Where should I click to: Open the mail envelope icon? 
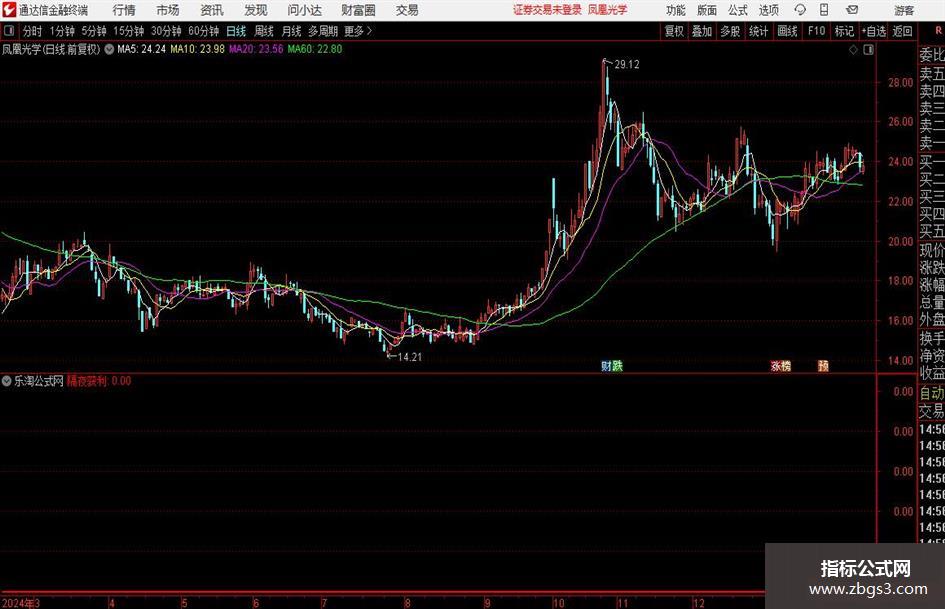[x=852, y=10]
